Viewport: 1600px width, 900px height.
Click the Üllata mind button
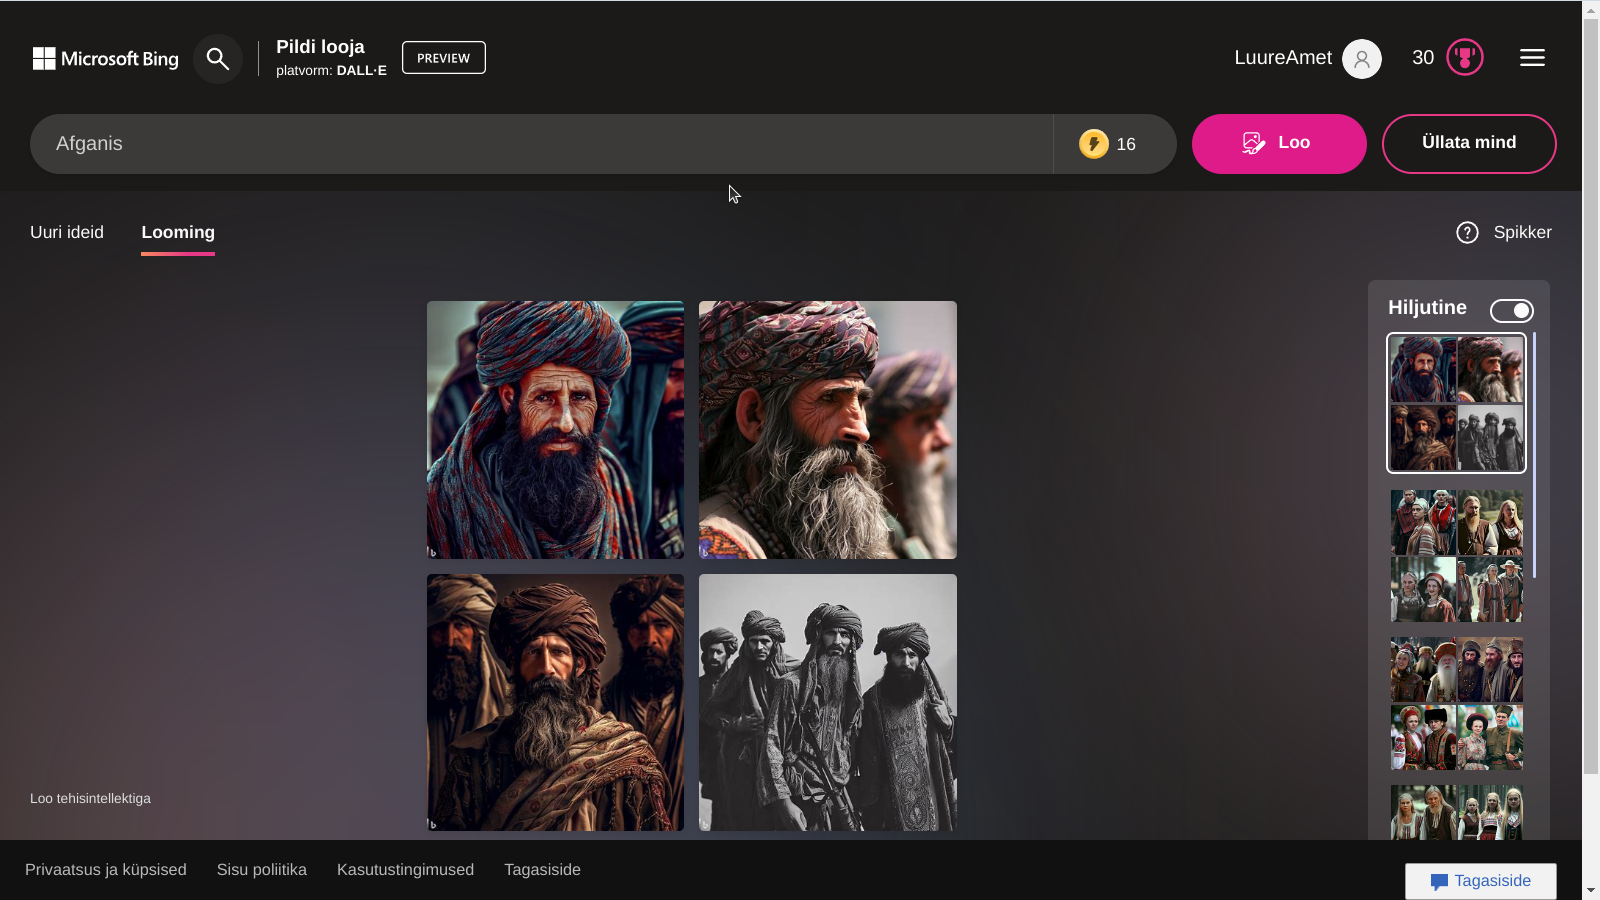pyautogui.click(x=1468, y=143)
